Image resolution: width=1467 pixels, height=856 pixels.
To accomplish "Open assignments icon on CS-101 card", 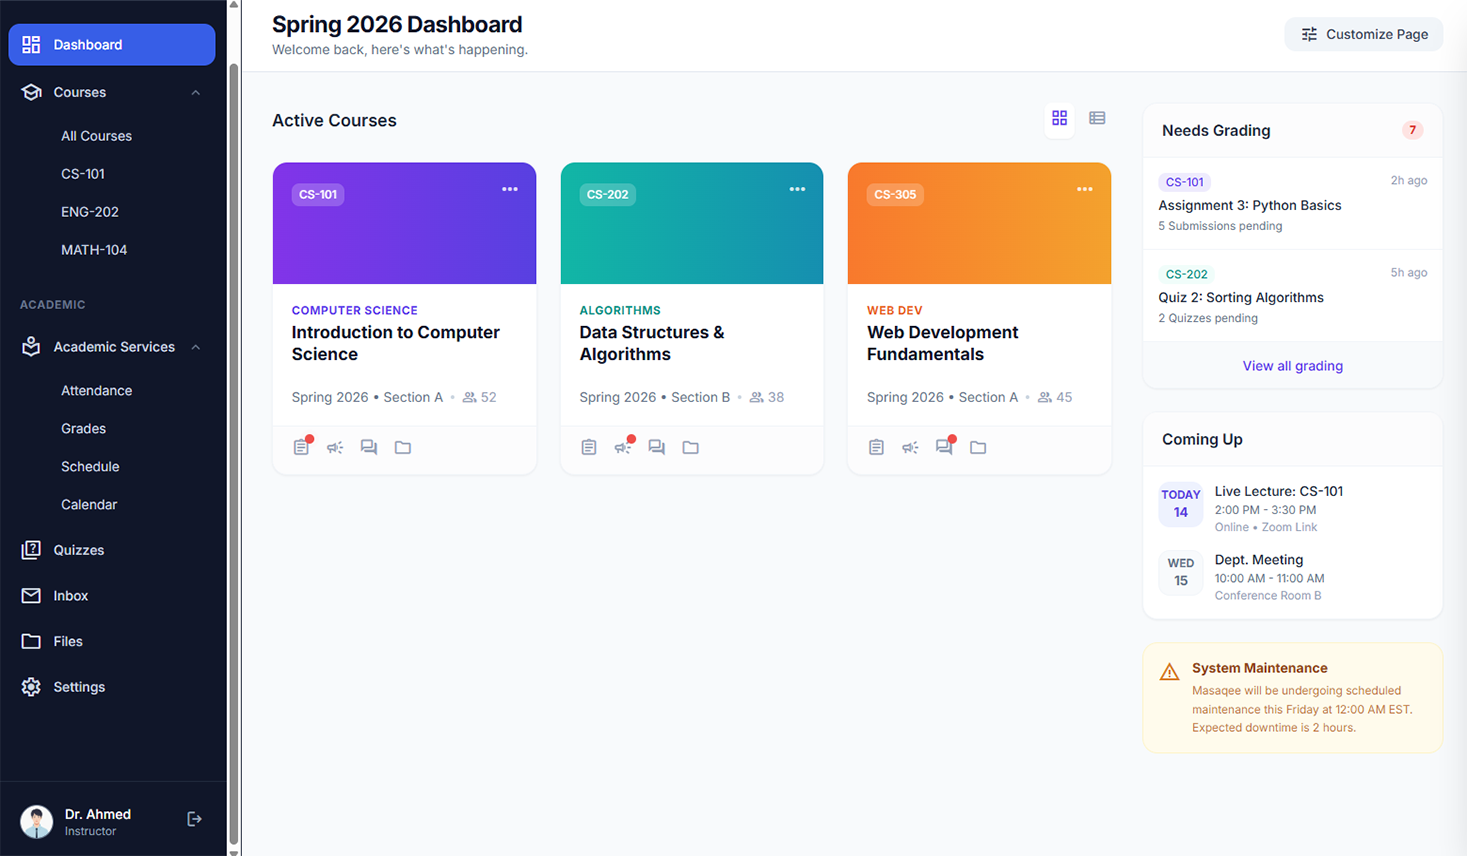I will (x=301, y=447).
